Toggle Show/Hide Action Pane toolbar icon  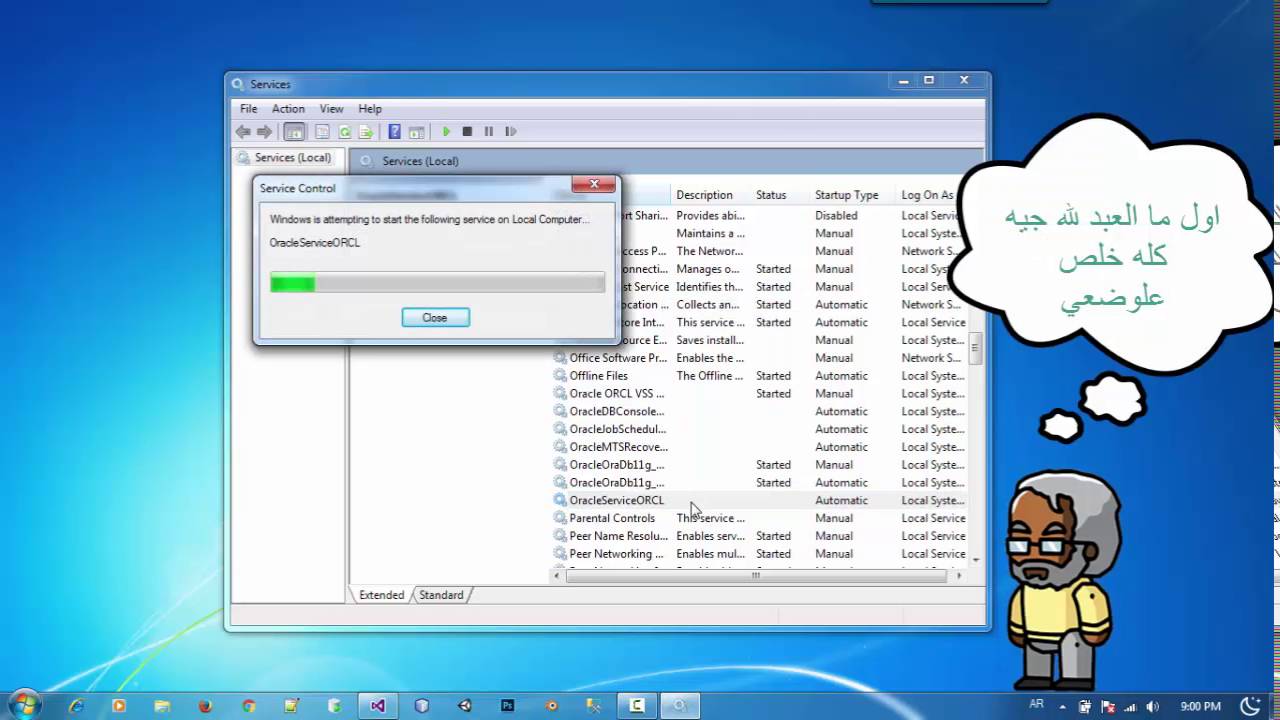click(x=417, y=131)
